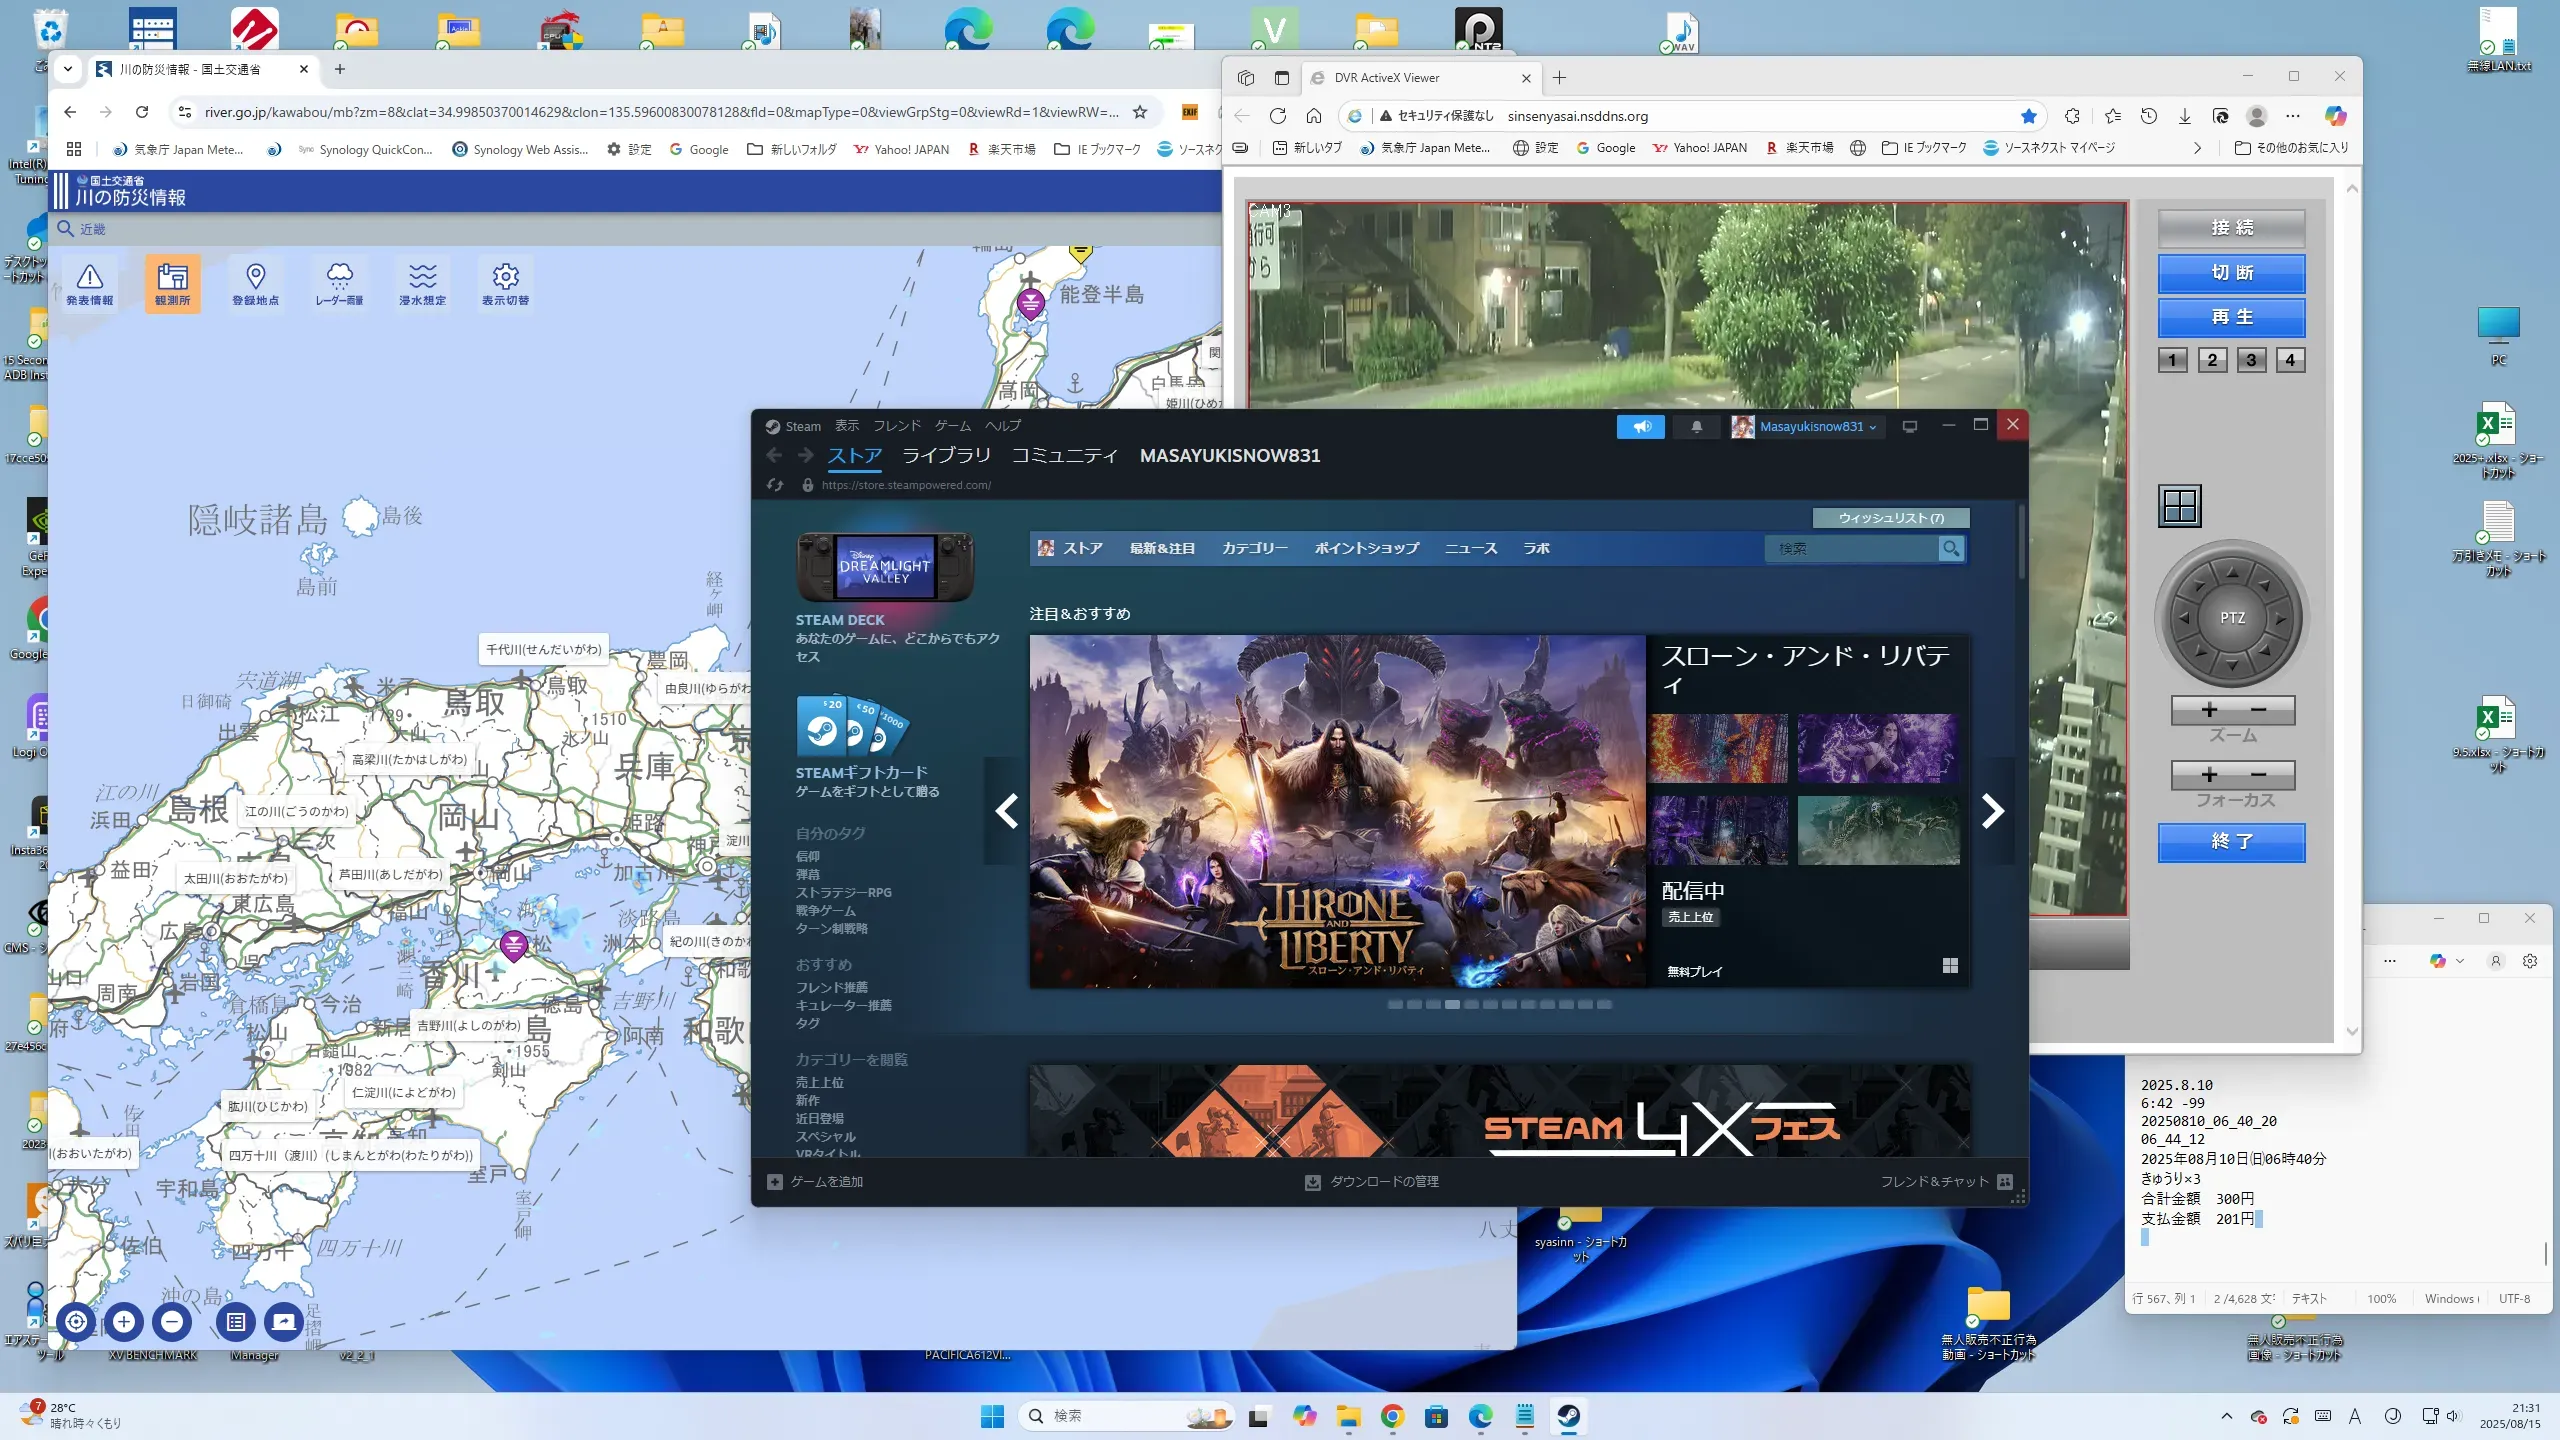Click the 浸水想定 flood estimate icon
2560x1440 pixels.
coord(422,283)
